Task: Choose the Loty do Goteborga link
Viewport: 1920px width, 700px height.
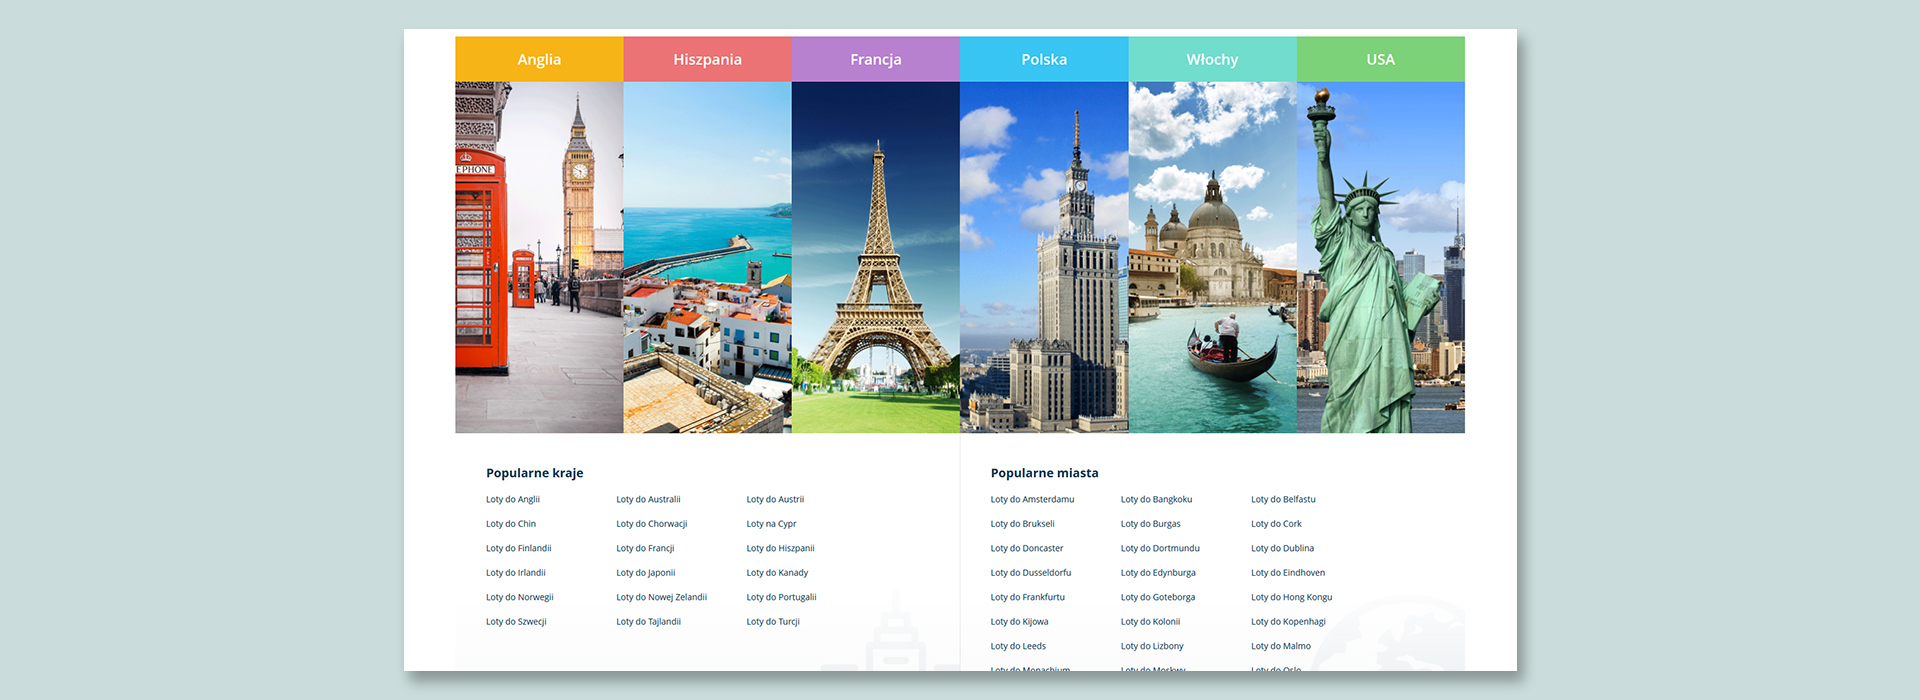Action: click(1158, 597)
